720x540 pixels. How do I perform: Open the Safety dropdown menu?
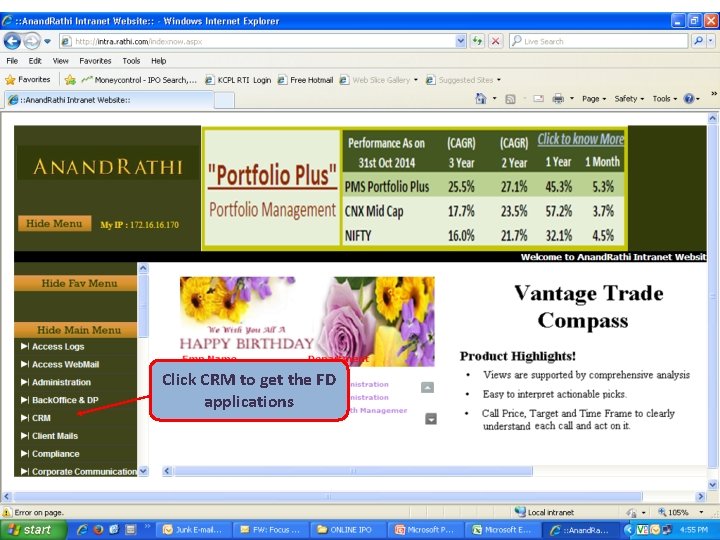pos(629,99)
